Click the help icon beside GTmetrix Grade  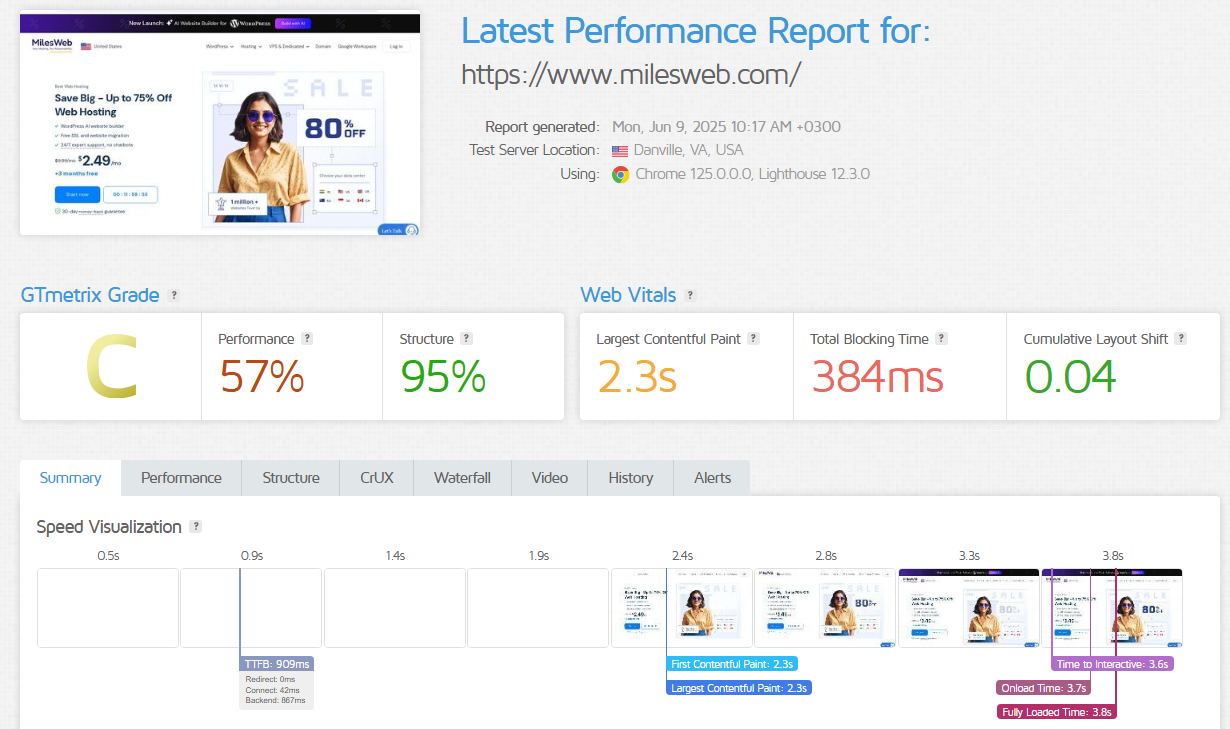tap(174, 295)
